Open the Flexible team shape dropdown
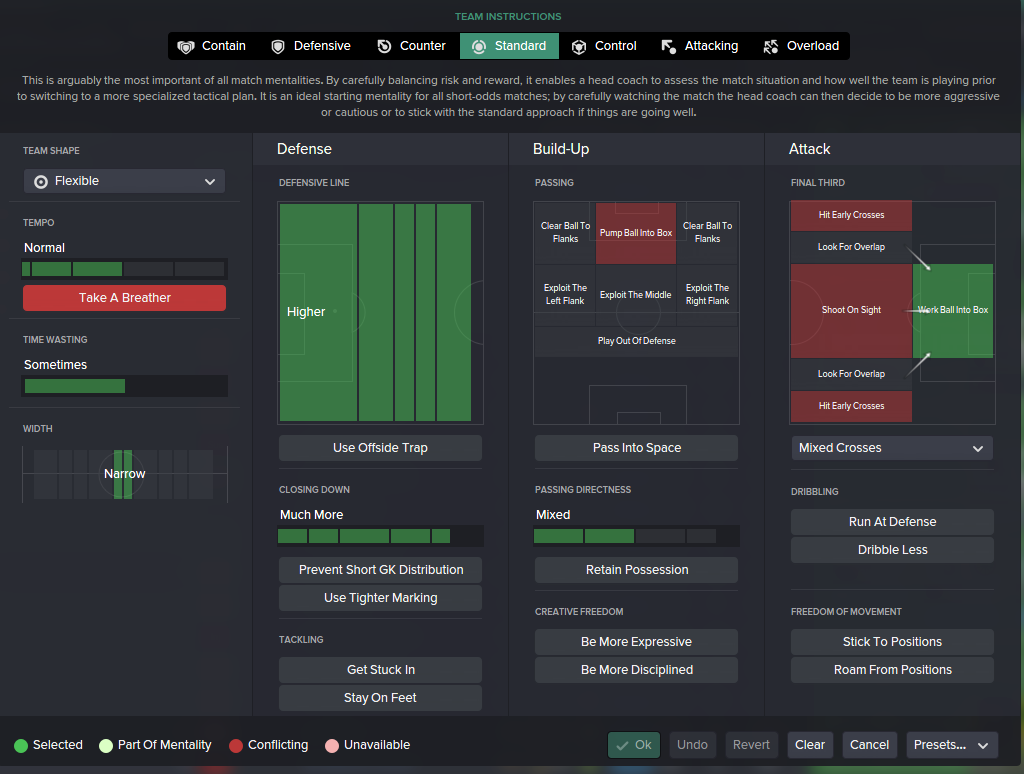 click(x=124, y=181)
